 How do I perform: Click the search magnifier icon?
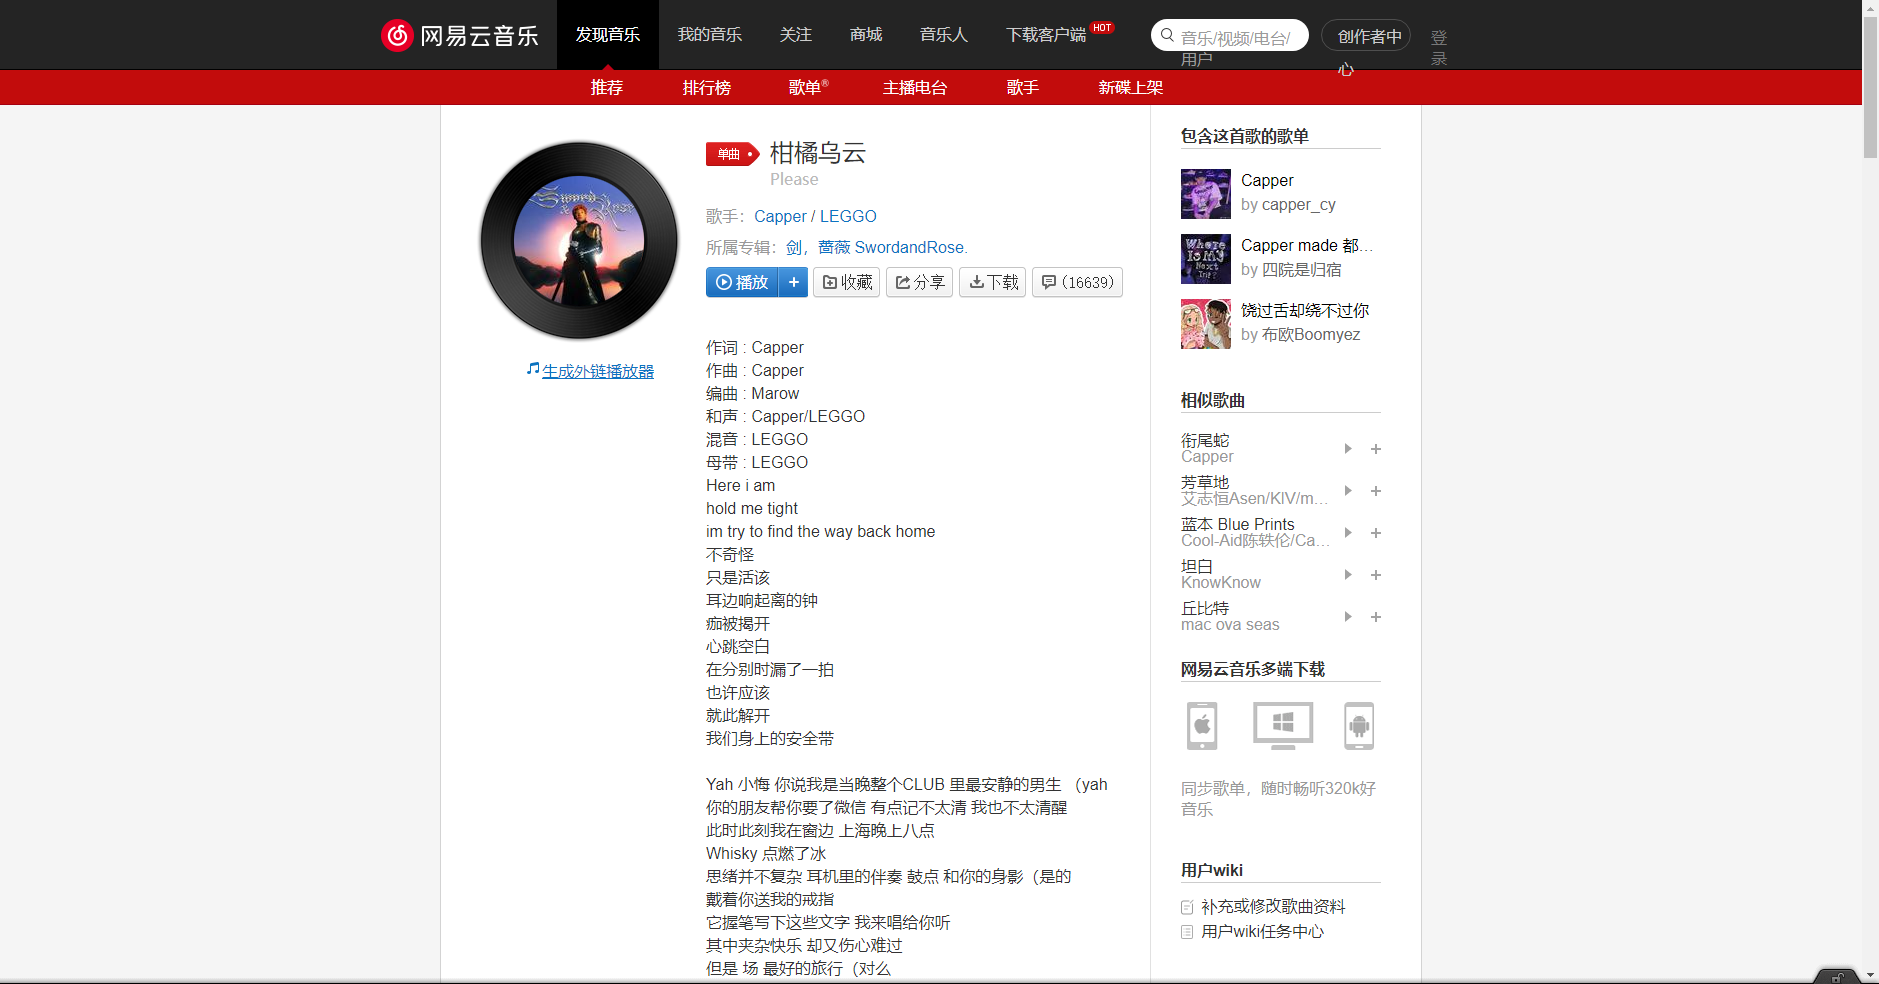pyautogui.click(x=1166, y=34)
